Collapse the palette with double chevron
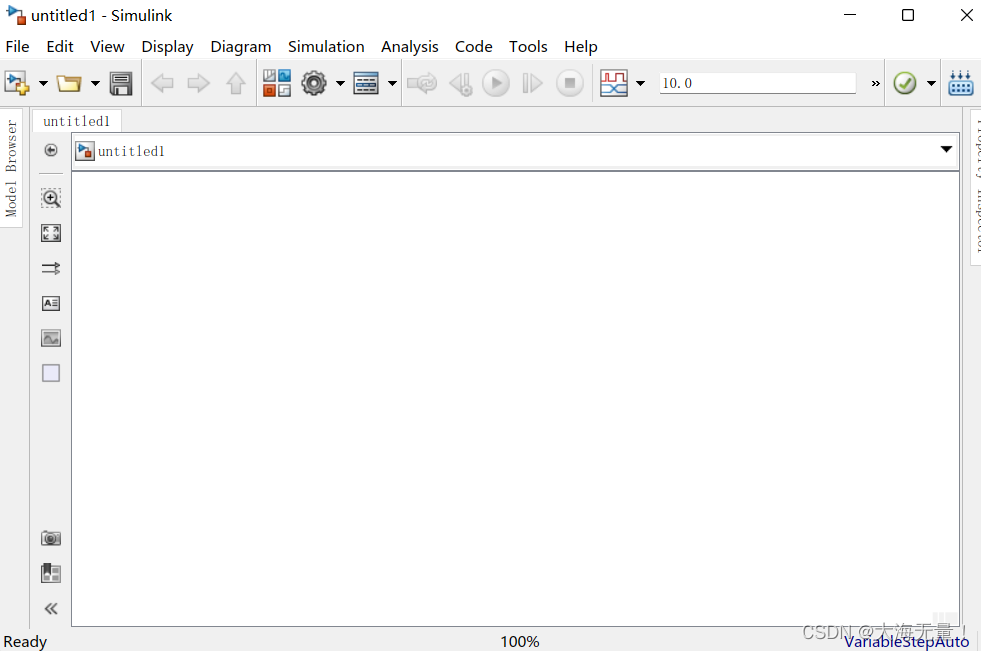The height and width of the screenshot is (651, 981). coord(51,608)
